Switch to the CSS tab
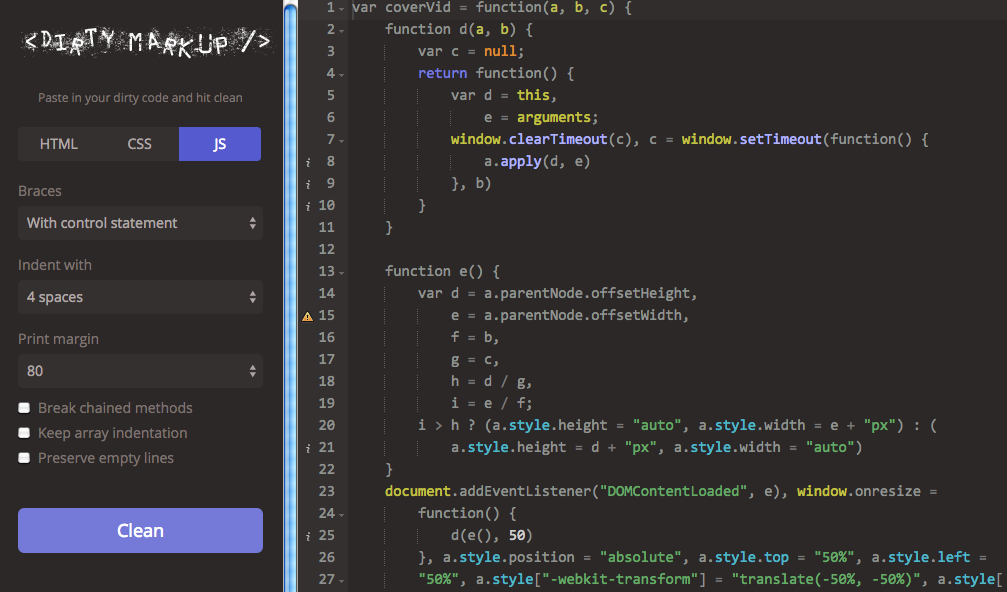The image size is (1007, 592). pyautogui.click(x=139, y=143)
